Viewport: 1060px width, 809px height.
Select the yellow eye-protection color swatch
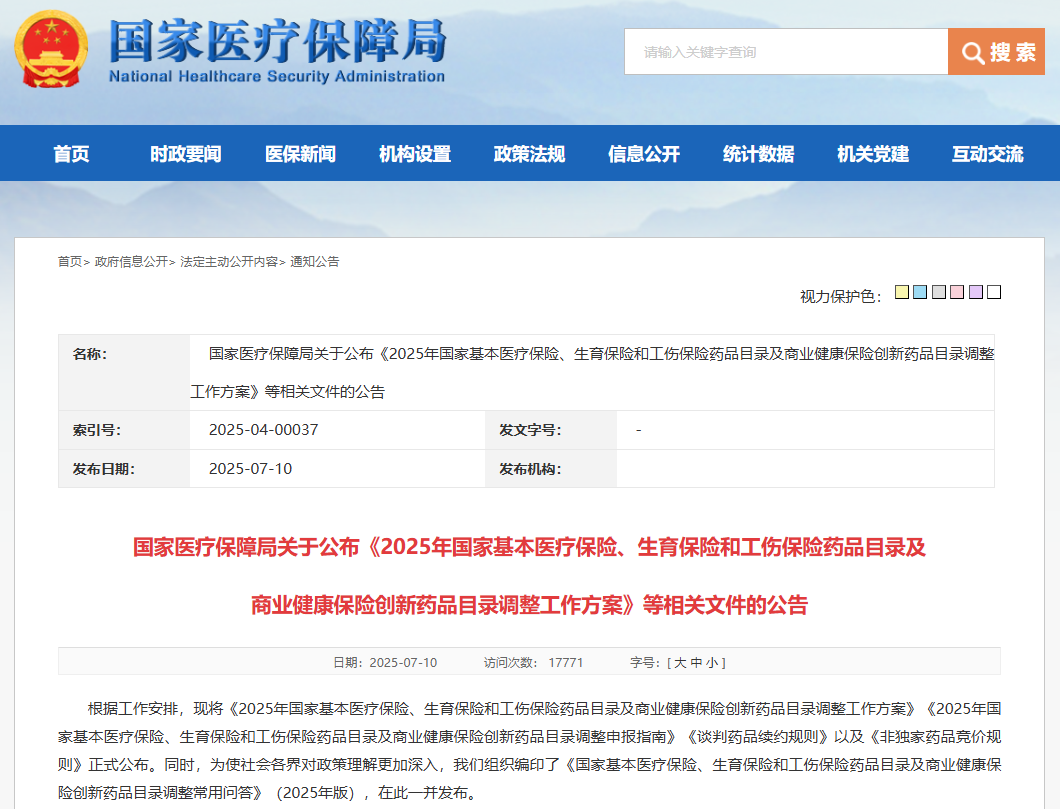click(902, 292)
